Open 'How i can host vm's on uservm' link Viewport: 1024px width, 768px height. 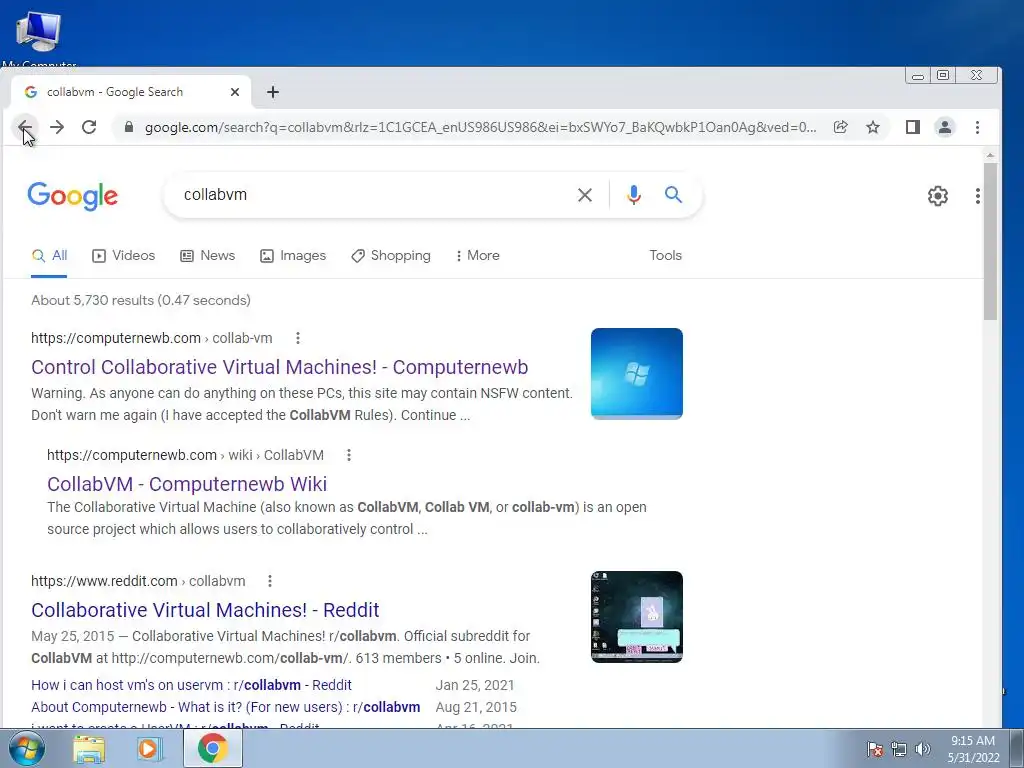coord(191,685)
